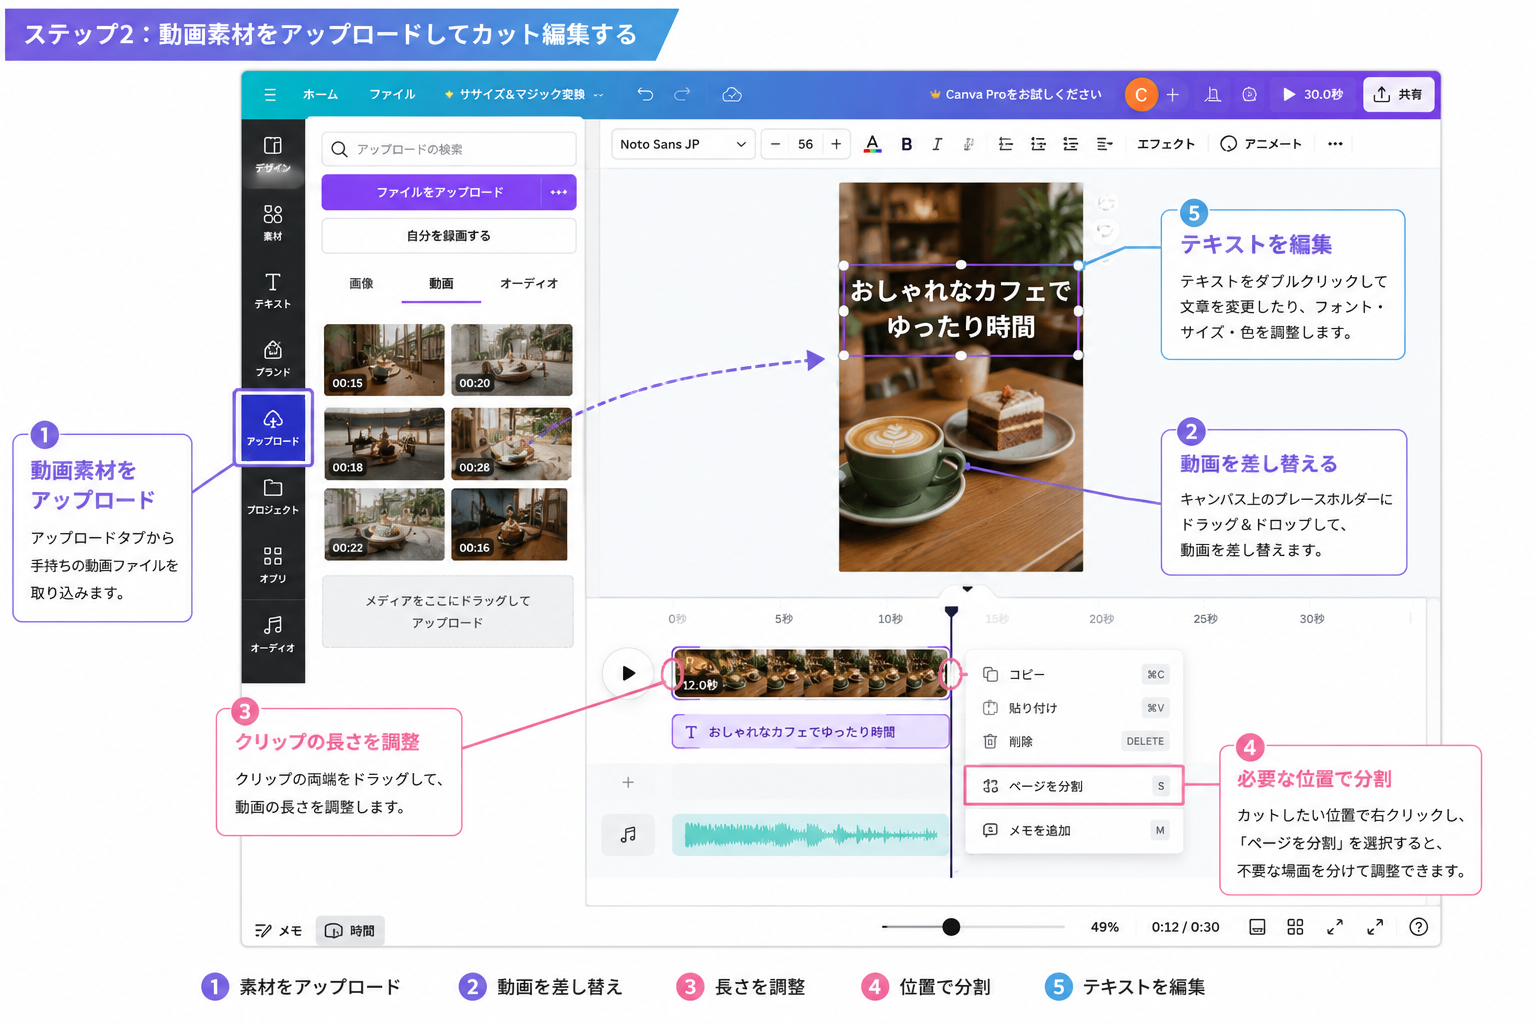This screenshot has height=1024, width=1536.
Task: Click the Canva Proをお試しください link
Action: coord(1015,94)
